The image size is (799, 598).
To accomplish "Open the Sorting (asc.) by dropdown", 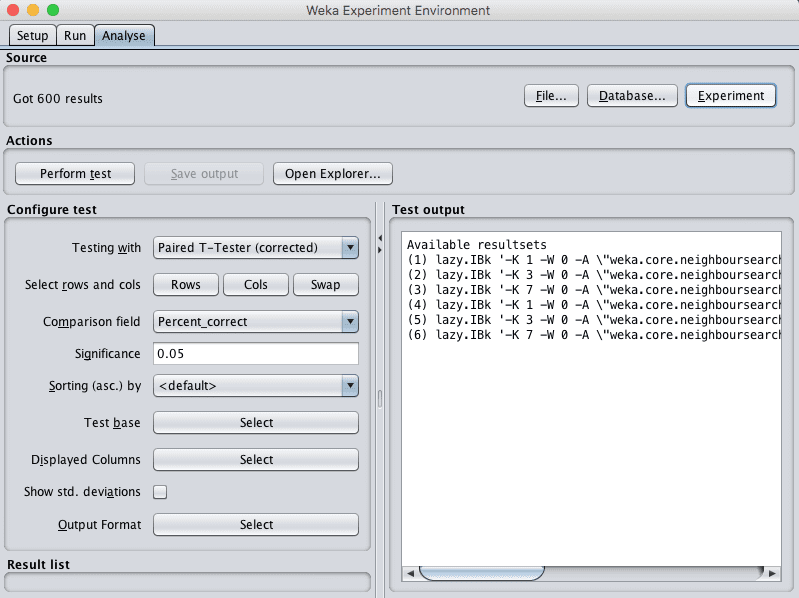I will pyautogui.click(x=256, y=386).
